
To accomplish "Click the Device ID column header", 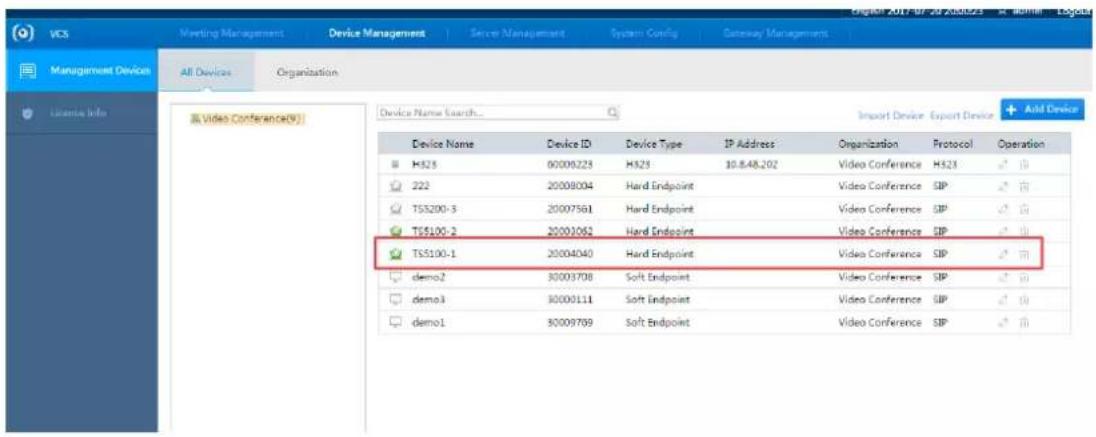I will pyautogui.click(x=570, y=144).
